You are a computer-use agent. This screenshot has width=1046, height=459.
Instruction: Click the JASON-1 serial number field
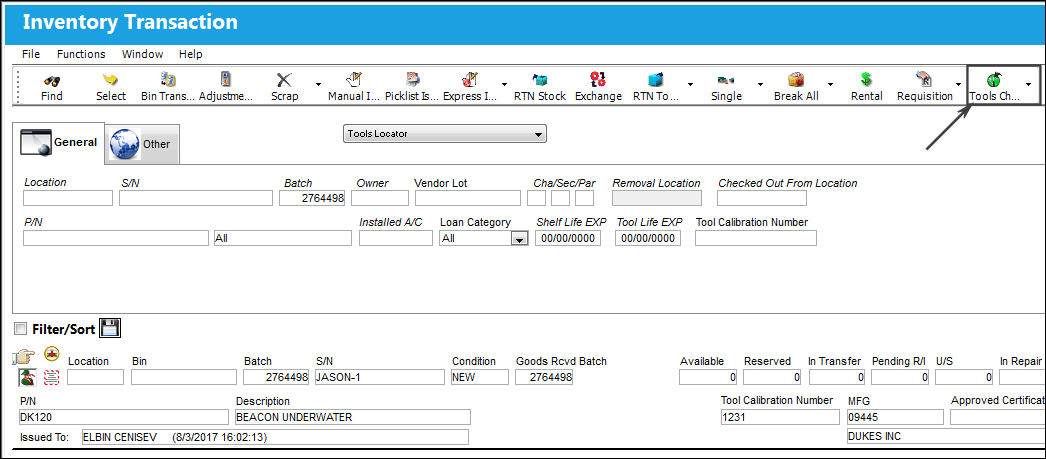click(x=379, y=377)
